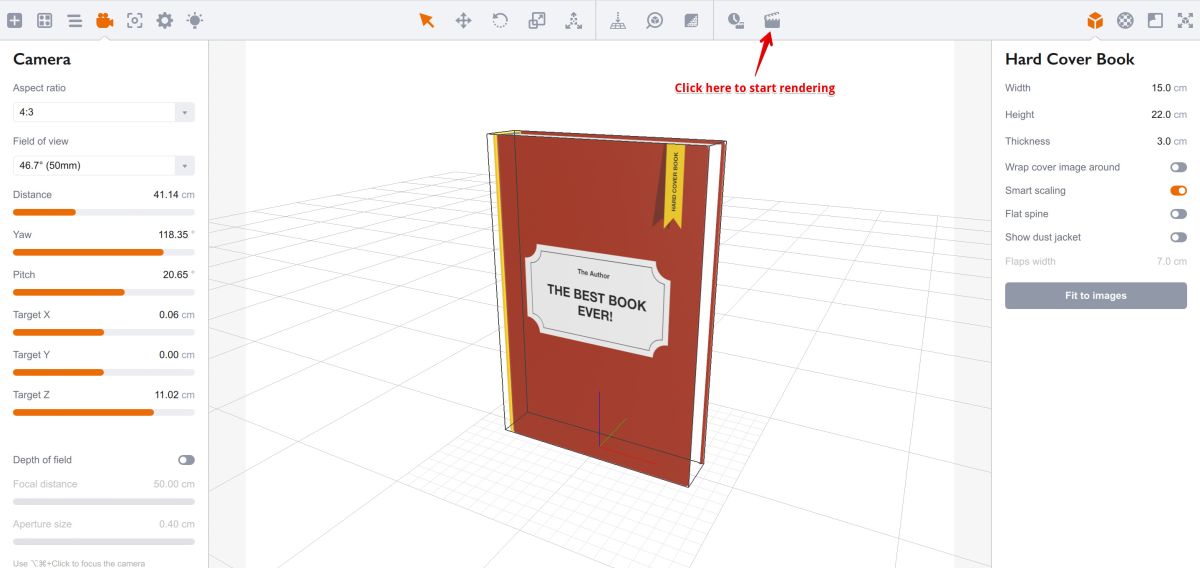
Task: Click the Focal distance slider
Action: (104, 501)
